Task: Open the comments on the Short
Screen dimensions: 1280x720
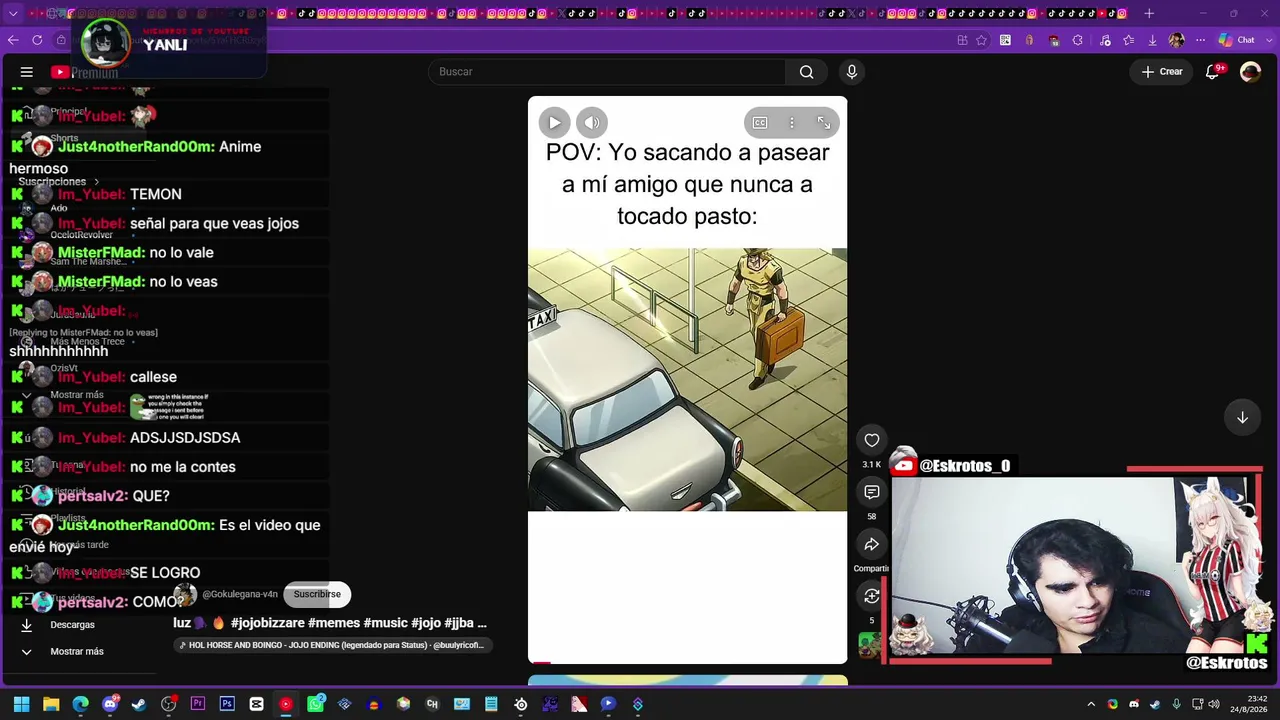Action: coord(872,492)
